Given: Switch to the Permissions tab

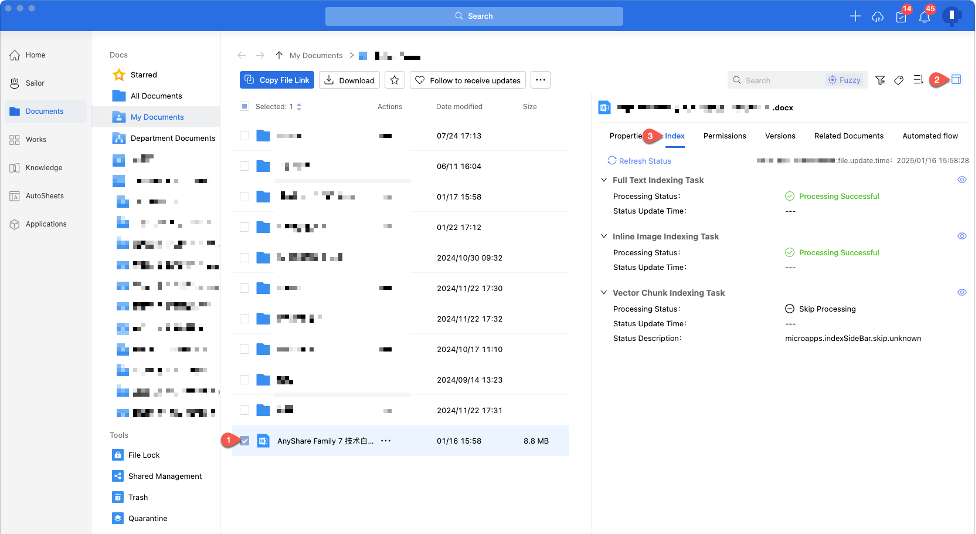Looking at the screenshot, I should pyautogui.click(x=724, y=136).
